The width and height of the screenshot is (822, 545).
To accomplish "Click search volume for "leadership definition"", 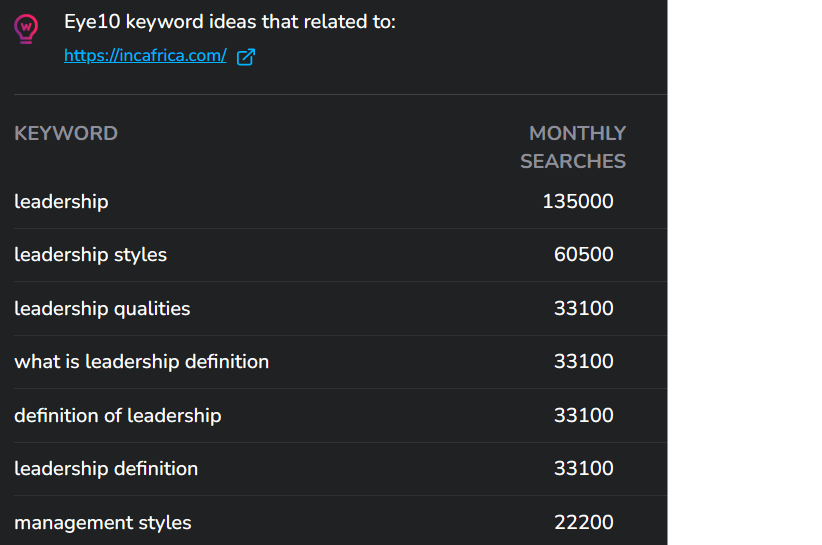I will [584, 469].
